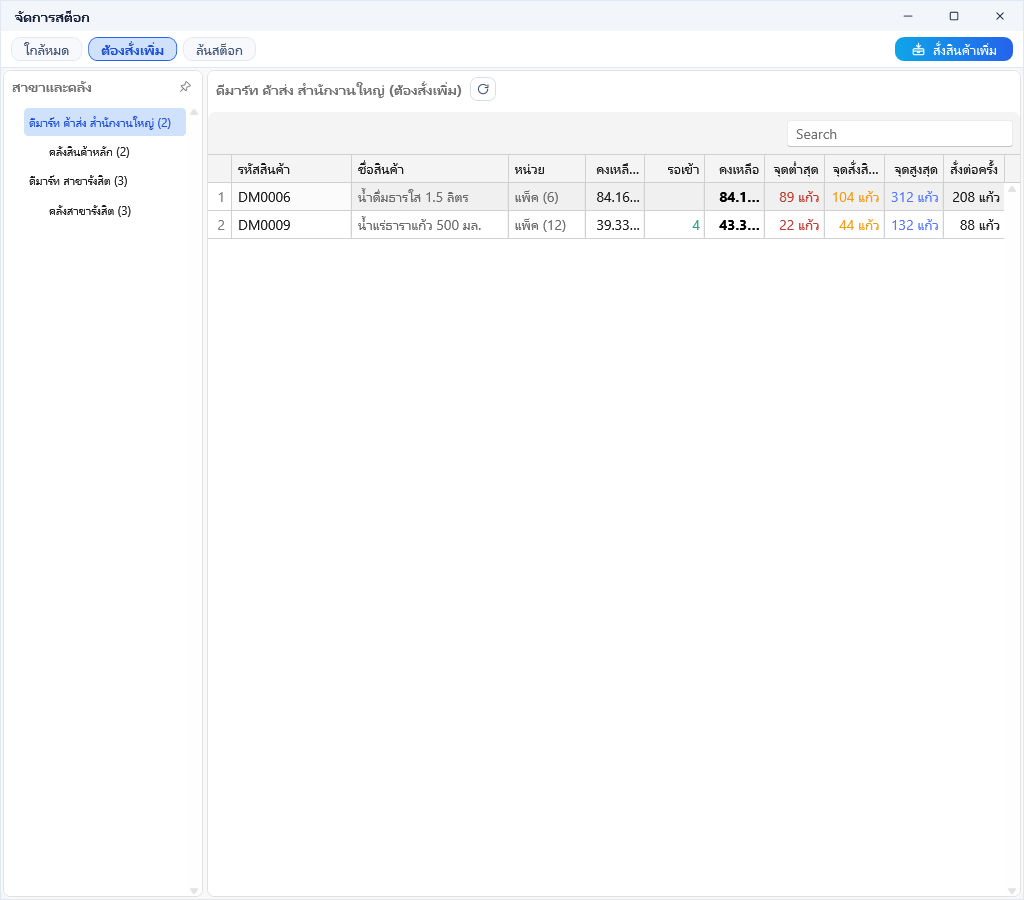Sort by the ชื่อสินค้า column header
The width and height of the screenshot is (1024, 900).
(x=430, y=169)
